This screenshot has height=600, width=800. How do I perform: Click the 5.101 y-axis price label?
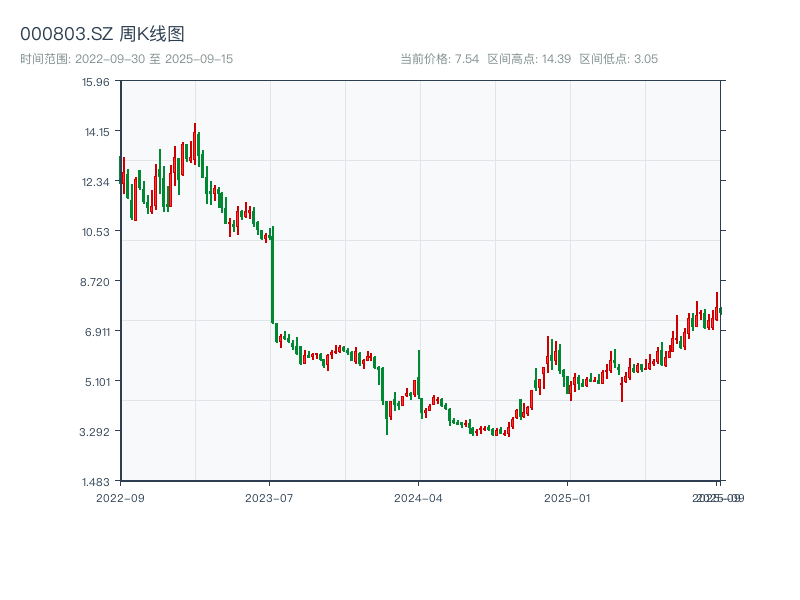pyautogui.click(x=96, y=381)
